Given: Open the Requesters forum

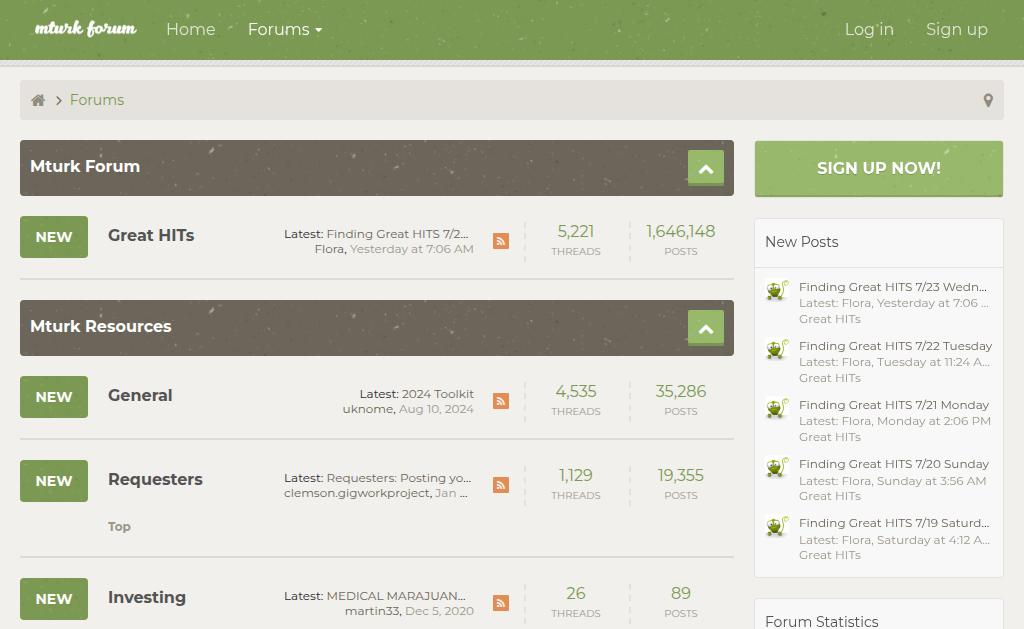Looking at the screenshot, I should (155, 479).
